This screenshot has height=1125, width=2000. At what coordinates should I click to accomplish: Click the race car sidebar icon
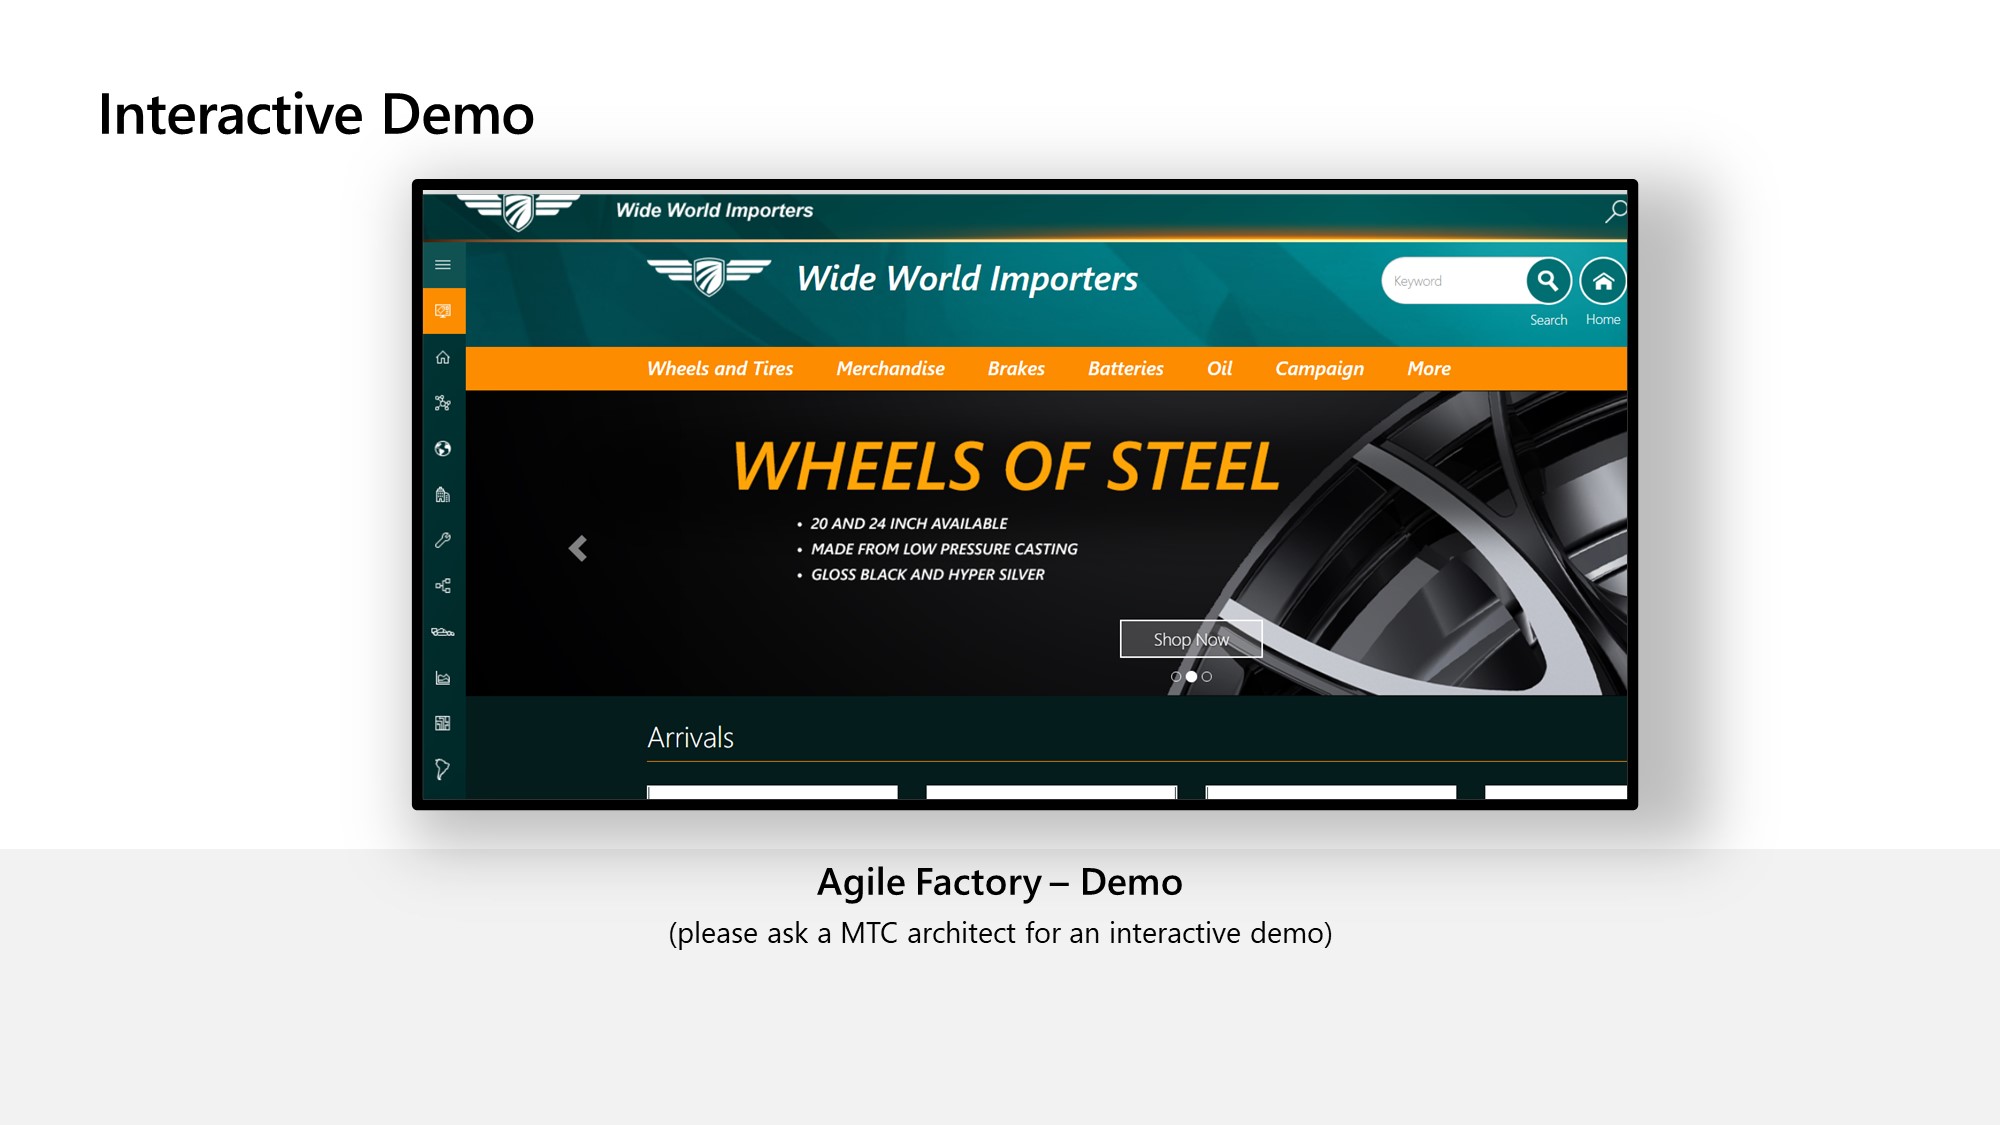point(443,632)
